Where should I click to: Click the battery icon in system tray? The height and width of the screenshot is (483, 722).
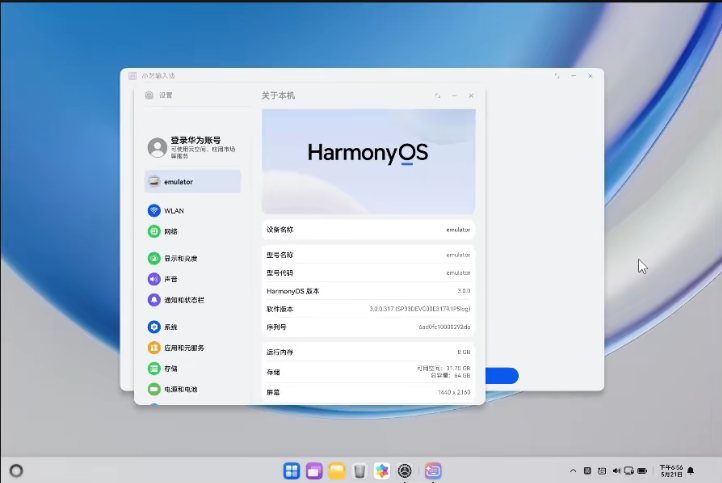coord(642,471)
